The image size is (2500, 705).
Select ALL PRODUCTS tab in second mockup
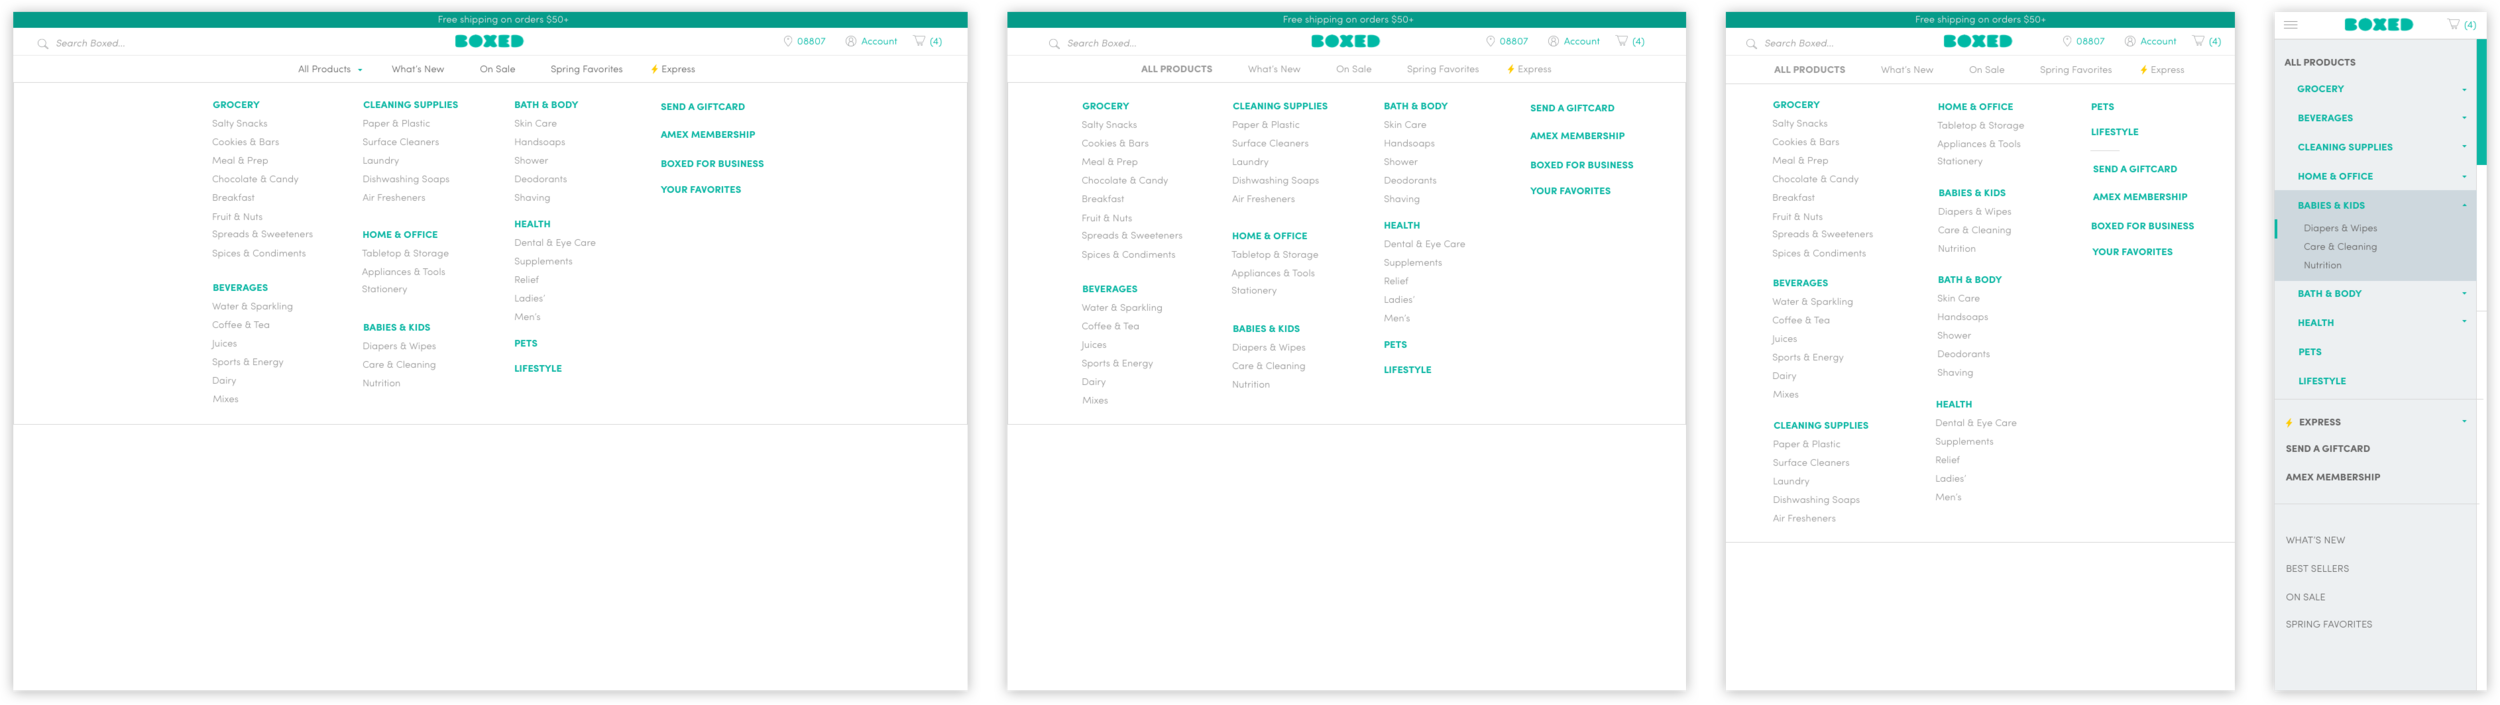pyautogui.click(x=1176, y=70)
